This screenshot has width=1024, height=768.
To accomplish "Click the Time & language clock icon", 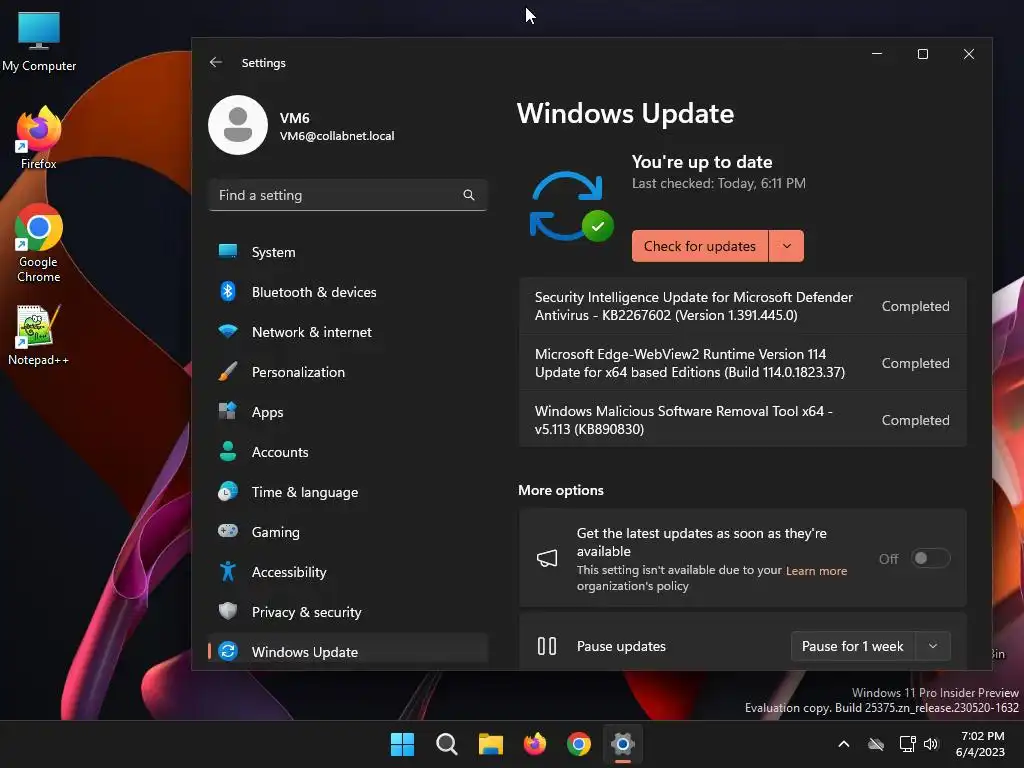I will point(228,491).
